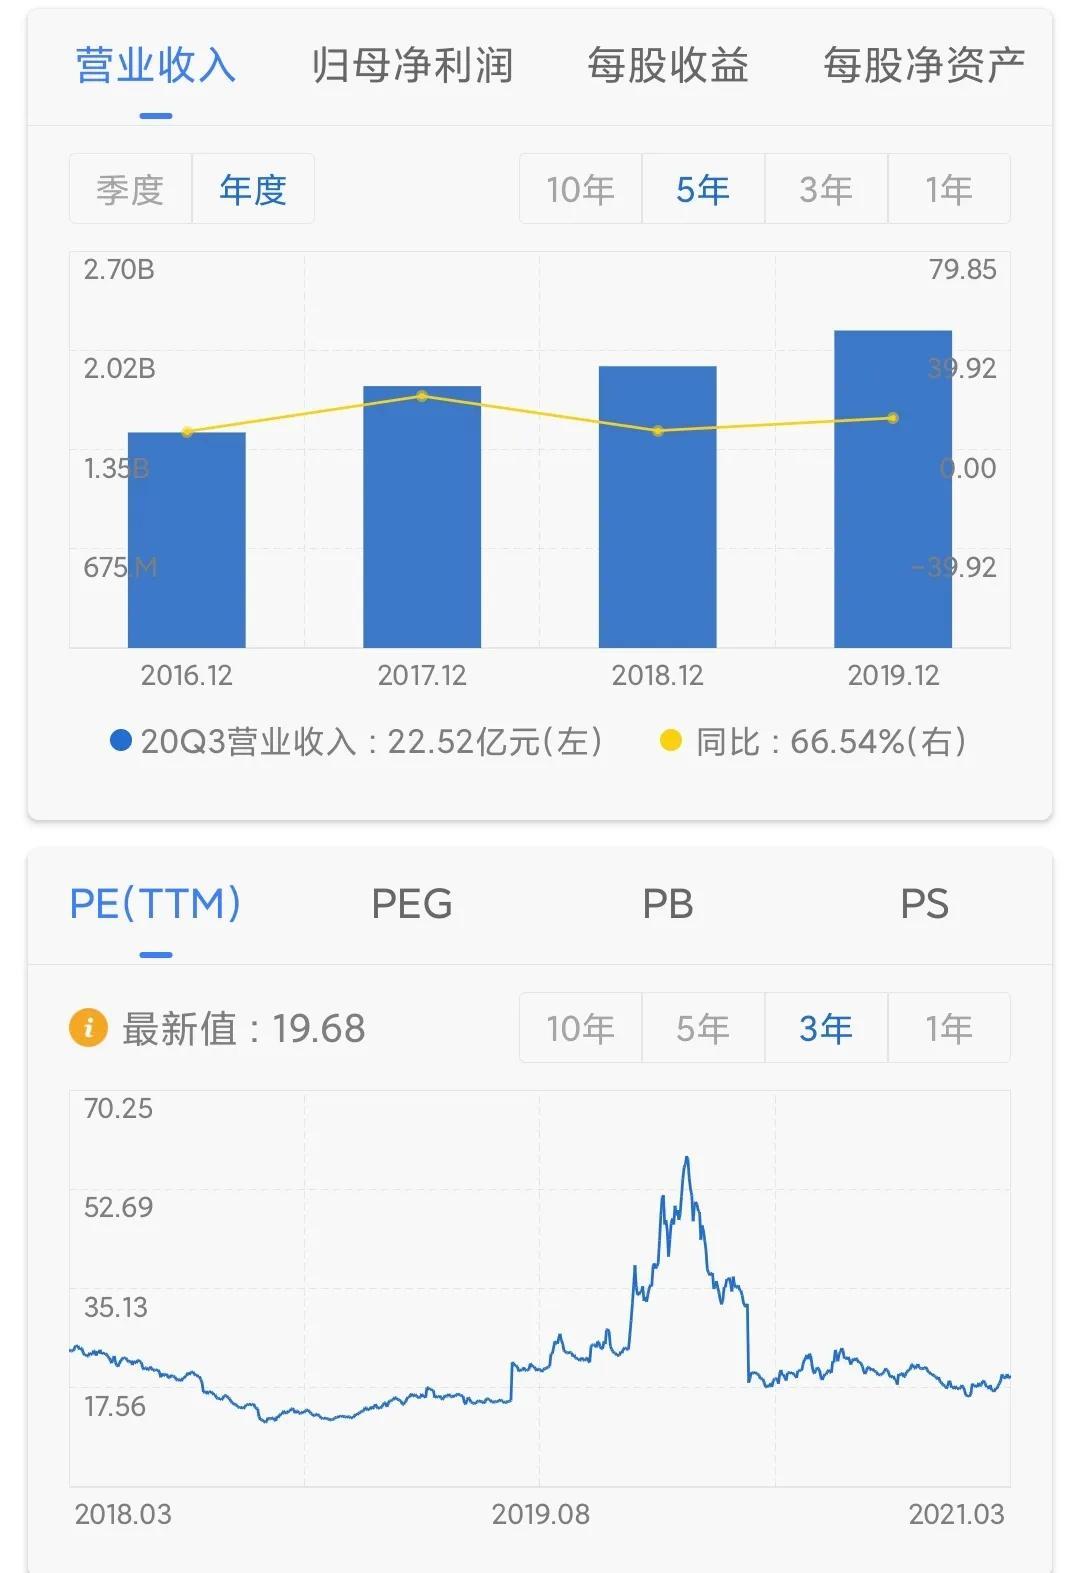The image size is (1080, 1573).
Task: Select the PS valuation tab
Action: [923, 904]
